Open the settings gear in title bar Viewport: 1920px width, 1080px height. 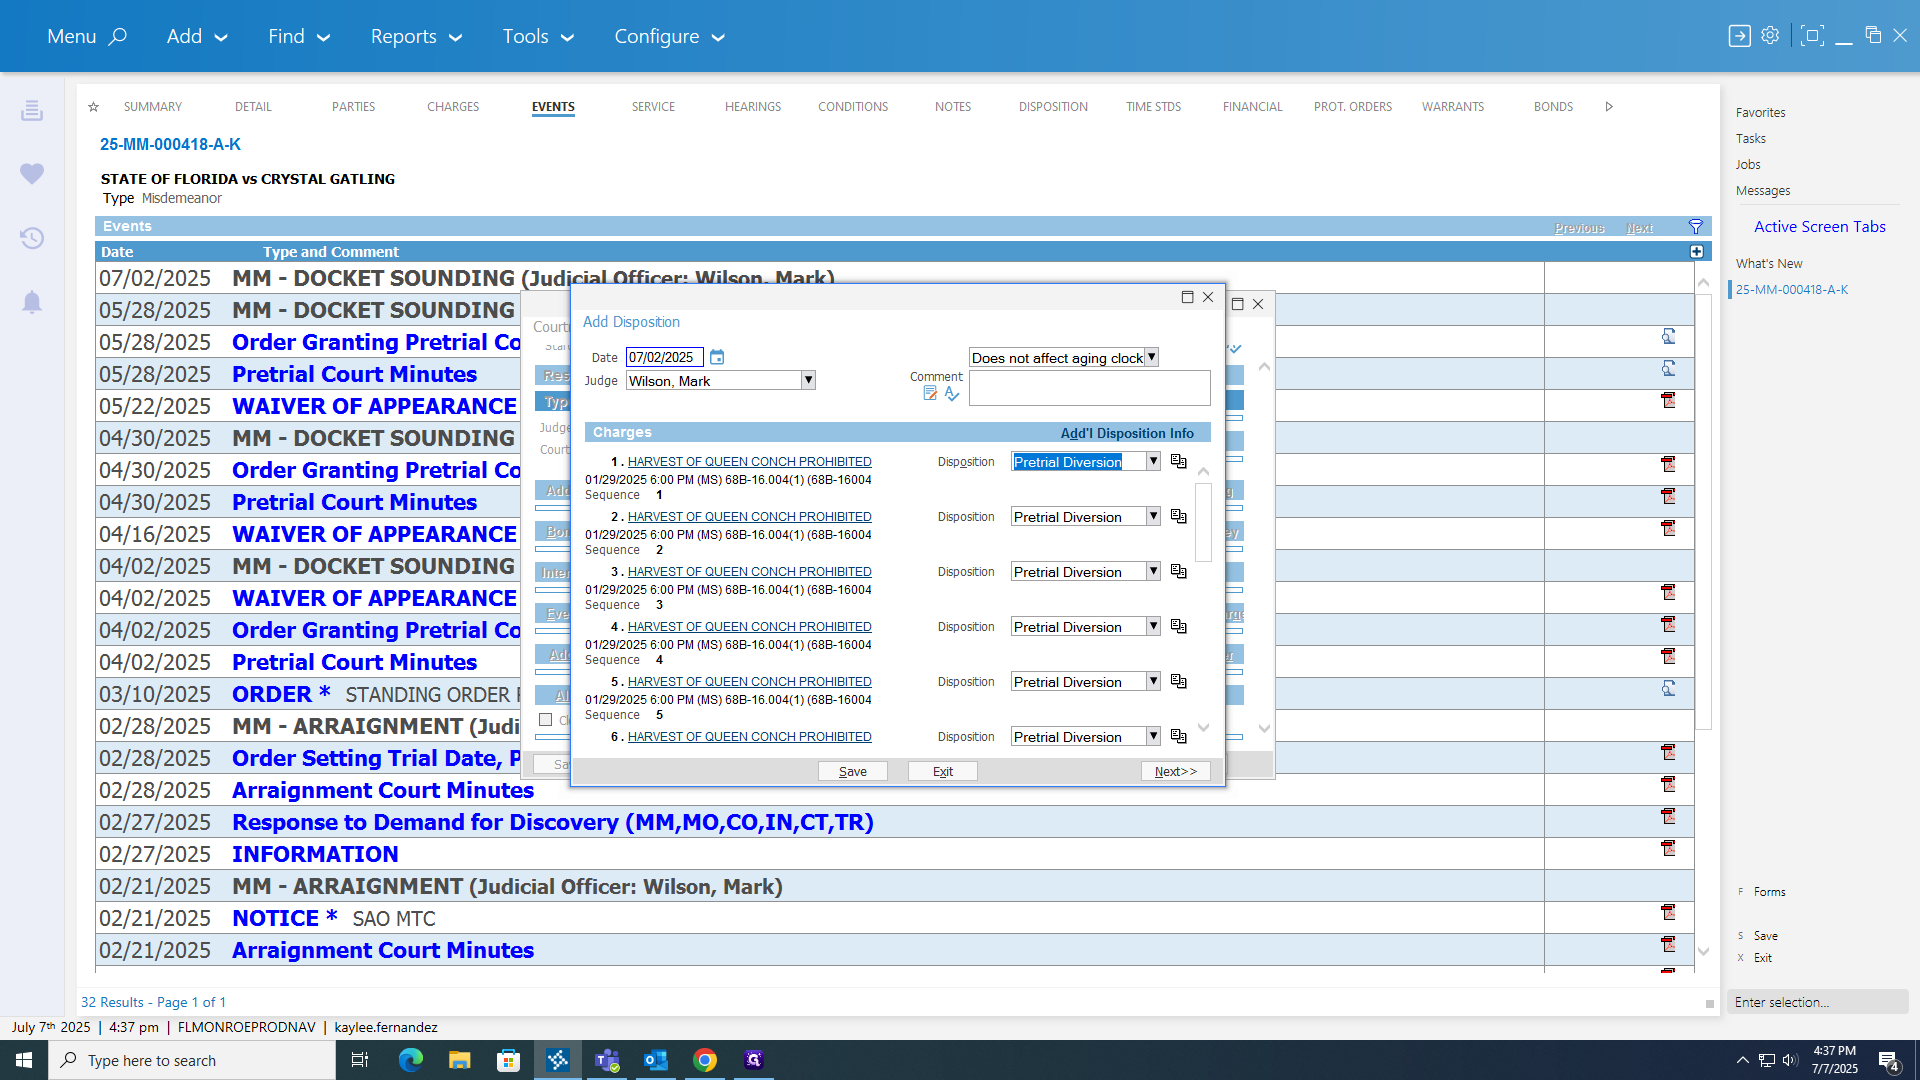pos(1770,35)
